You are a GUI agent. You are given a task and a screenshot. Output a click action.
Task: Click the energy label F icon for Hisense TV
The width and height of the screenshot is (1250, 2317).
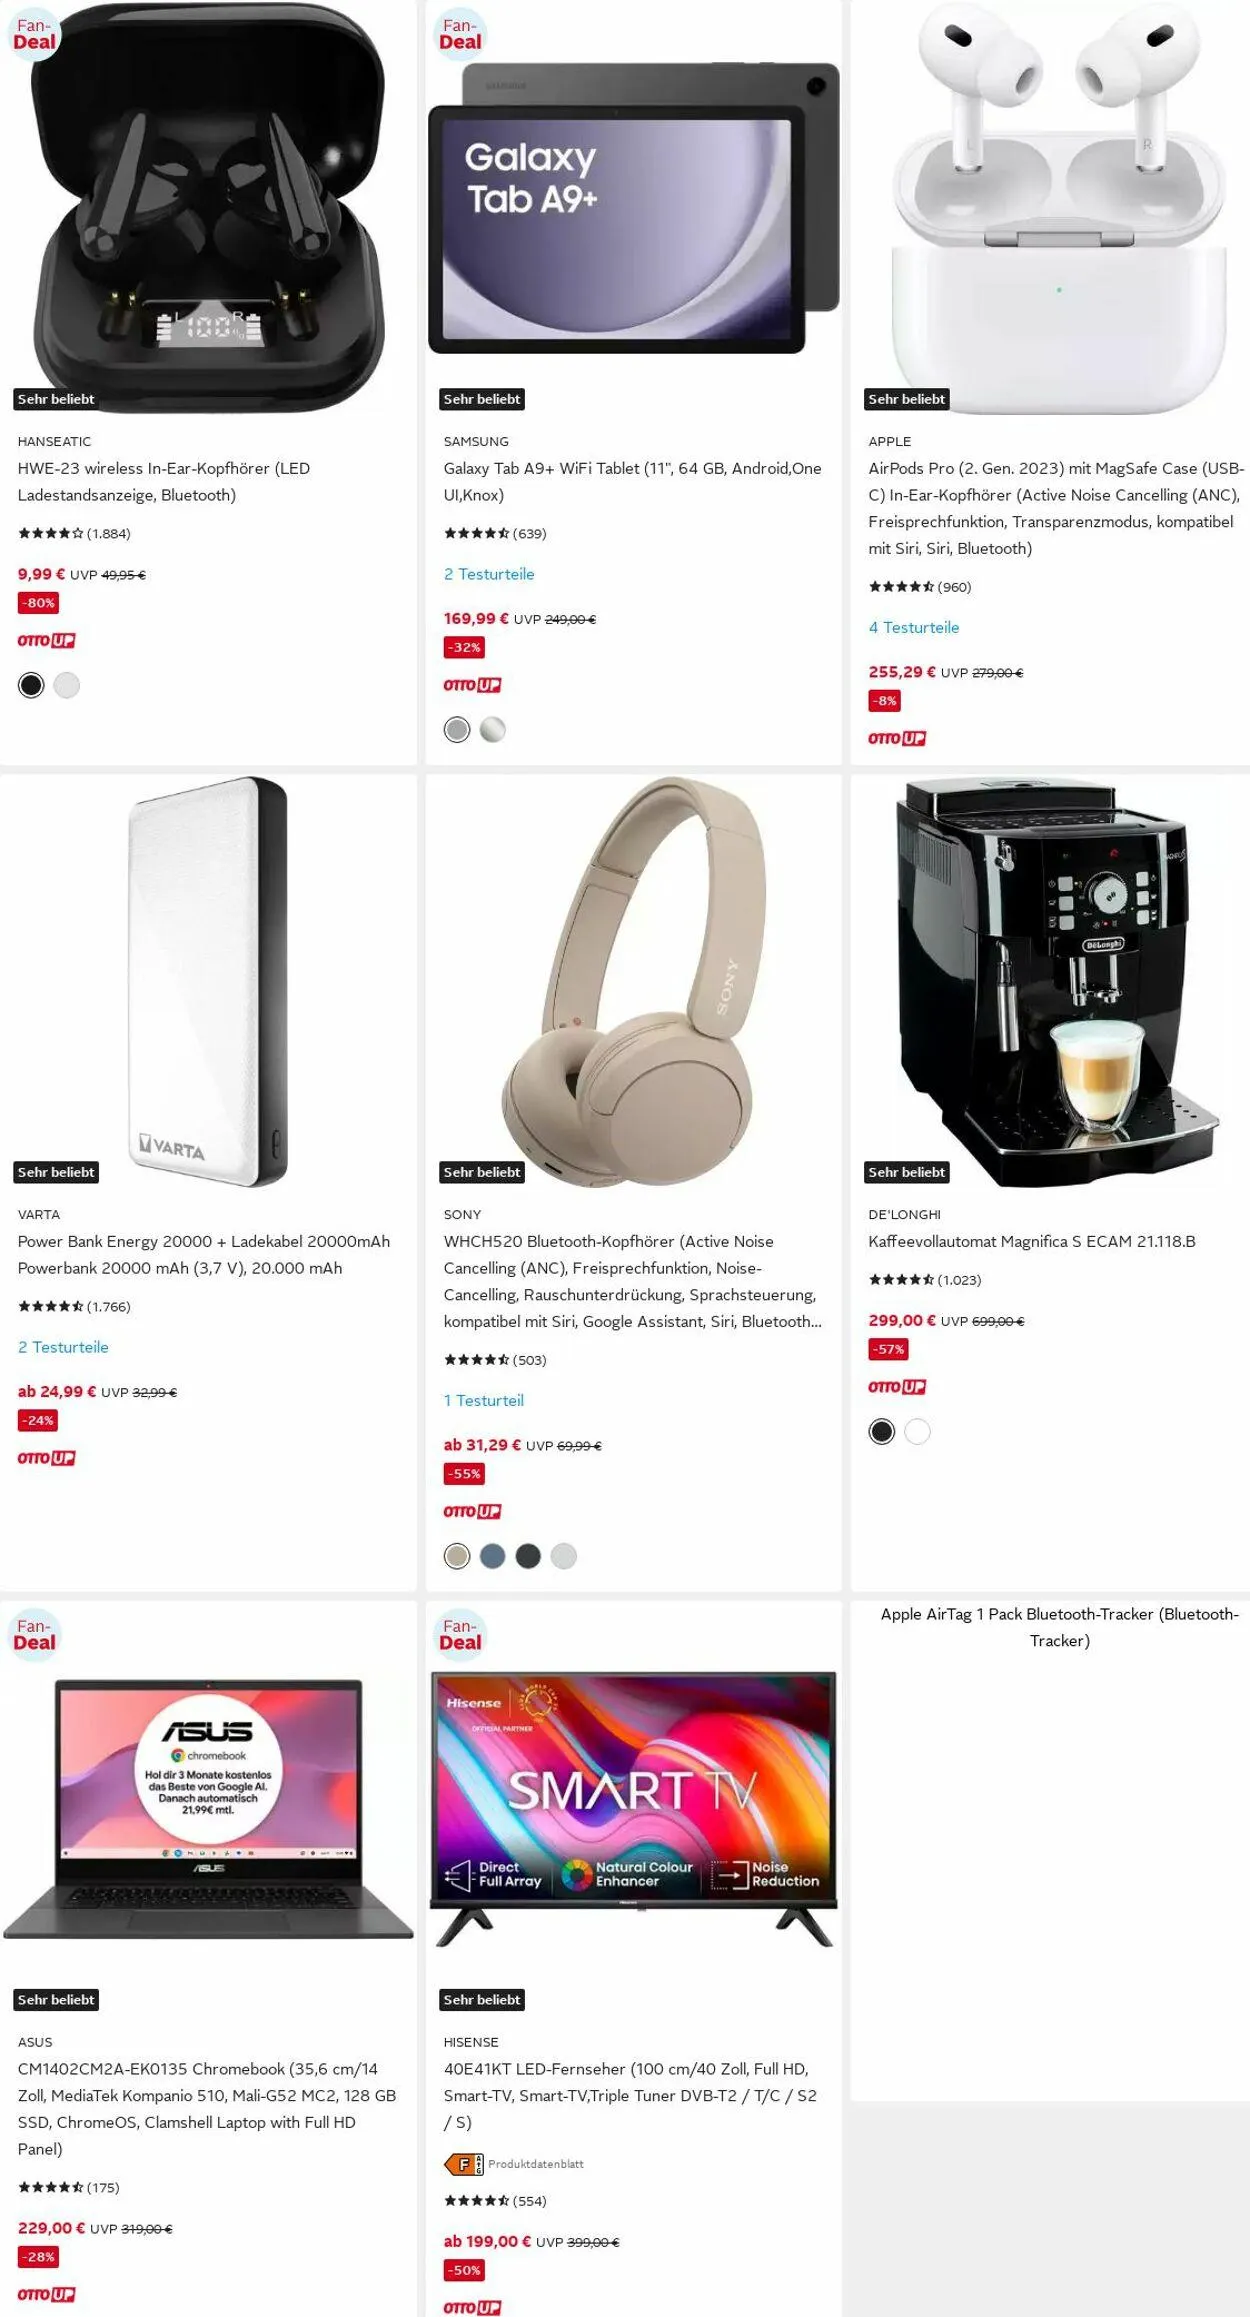tap(464, 2164)
